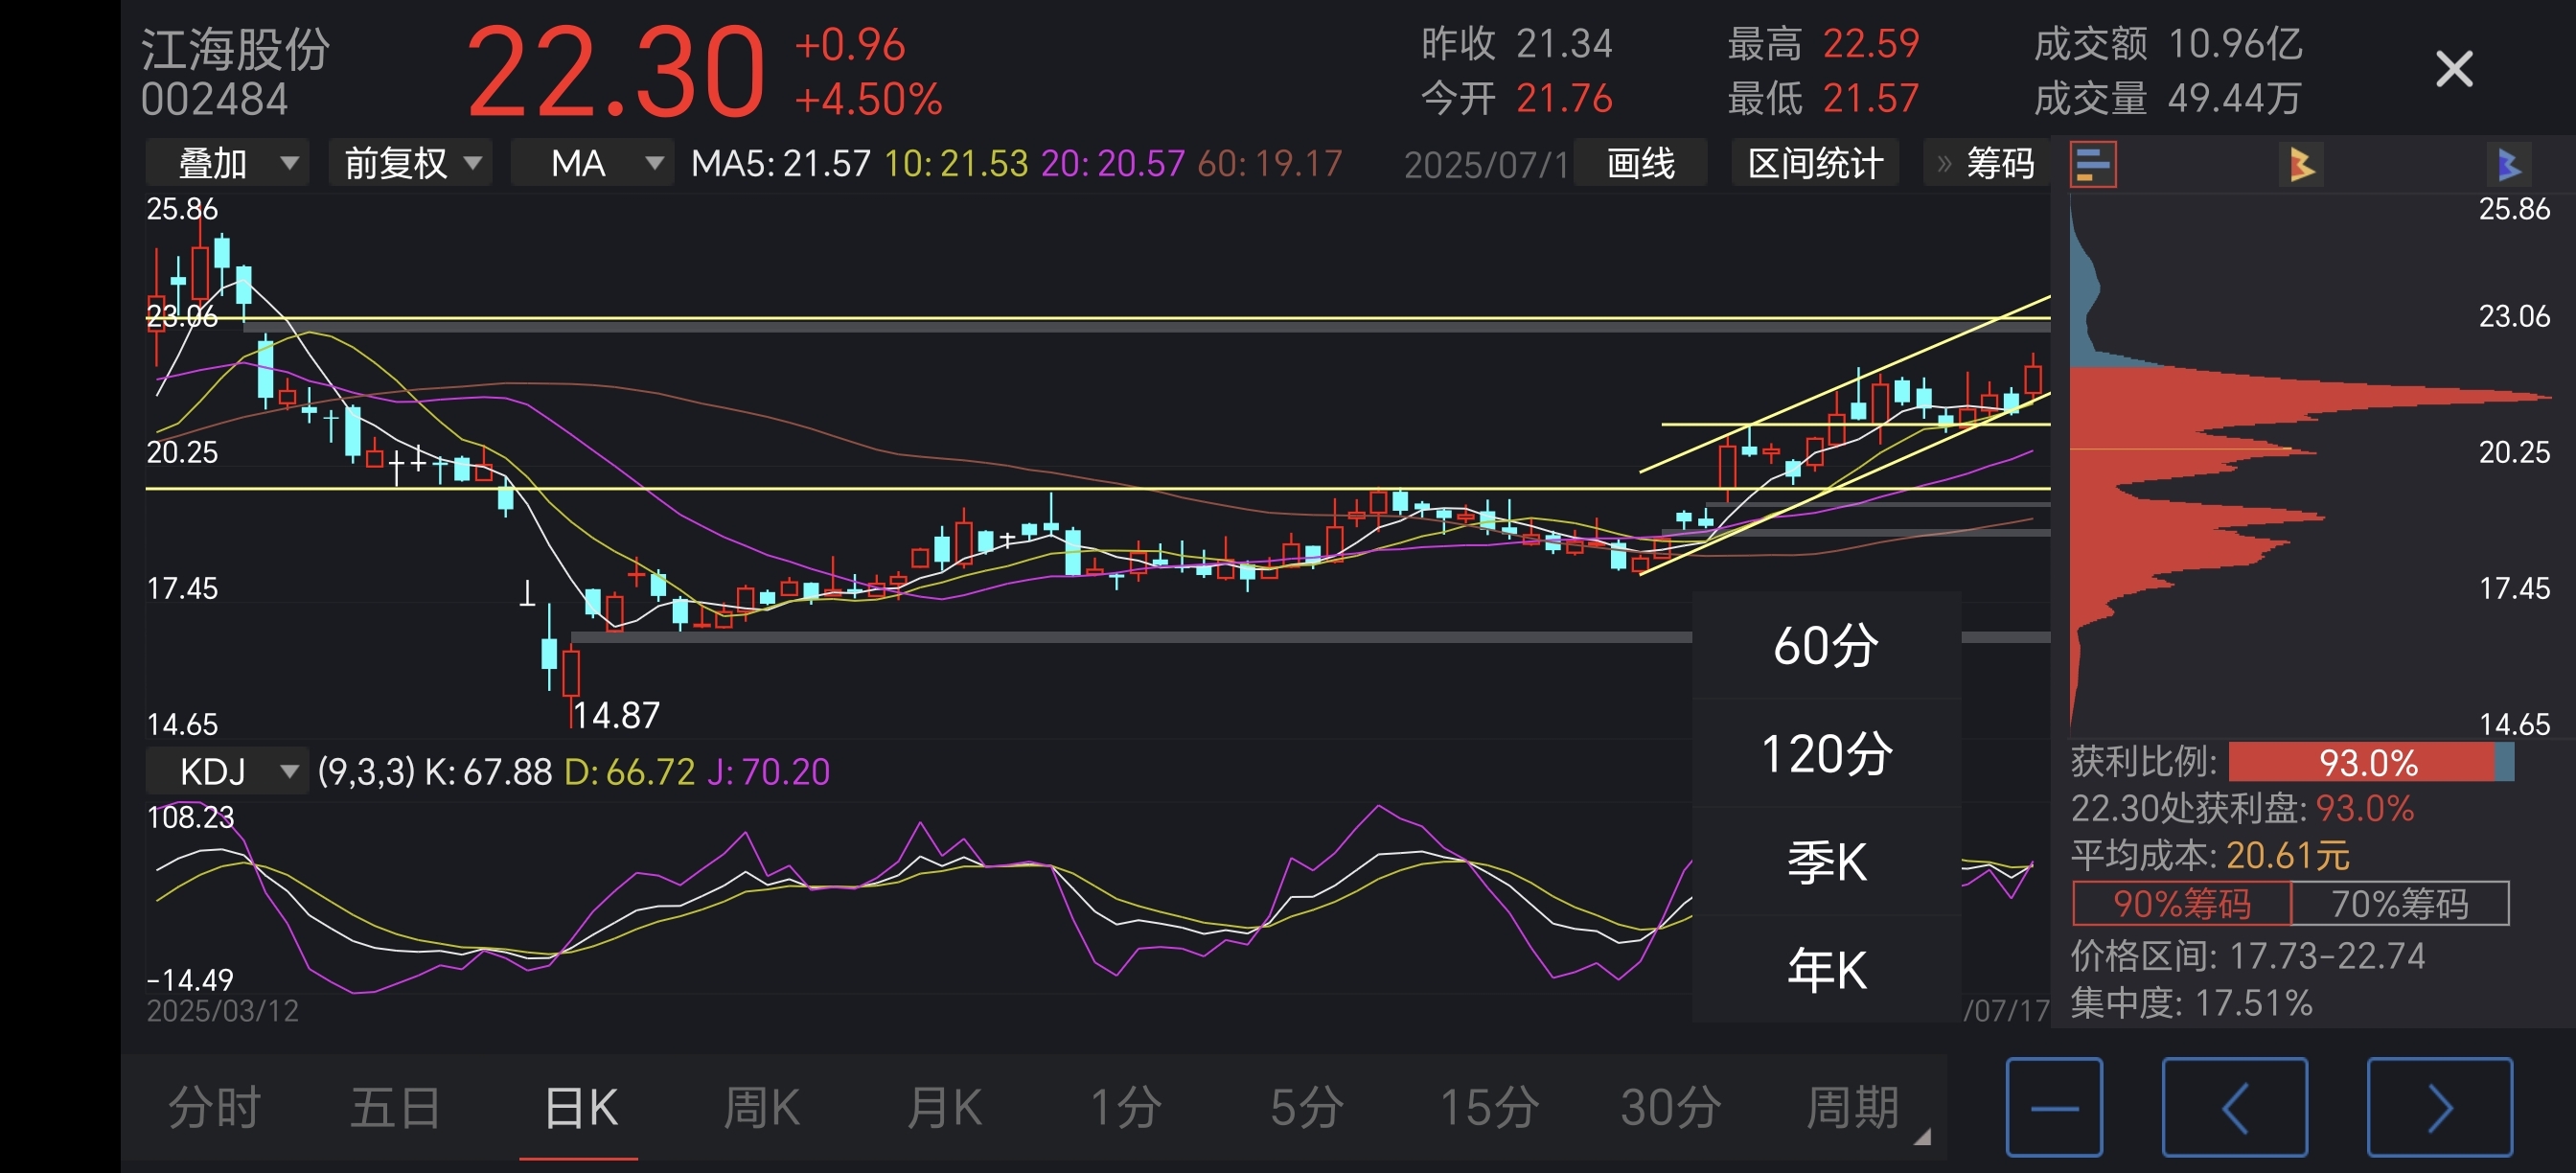Click the start date 2025/03/12 label
Image resolution: width=2576 pixels, height=1173 pixels.
222,1011
